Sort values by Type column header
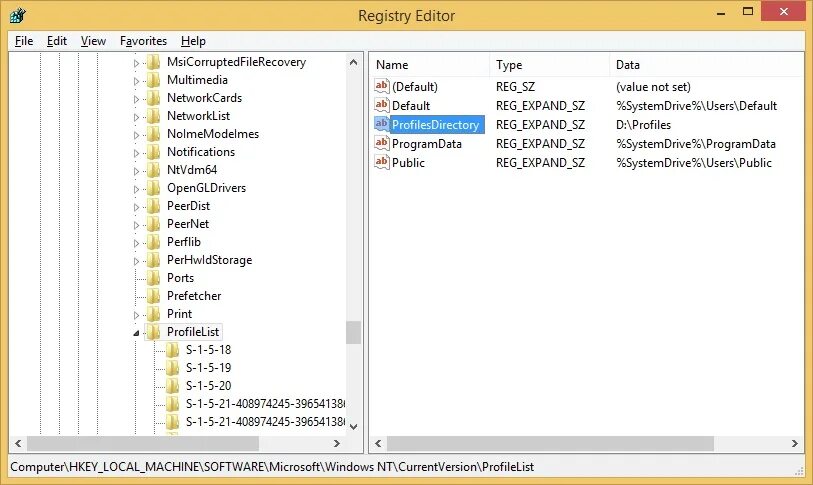This screenshot has width=813, height=485. click(549, 65)
